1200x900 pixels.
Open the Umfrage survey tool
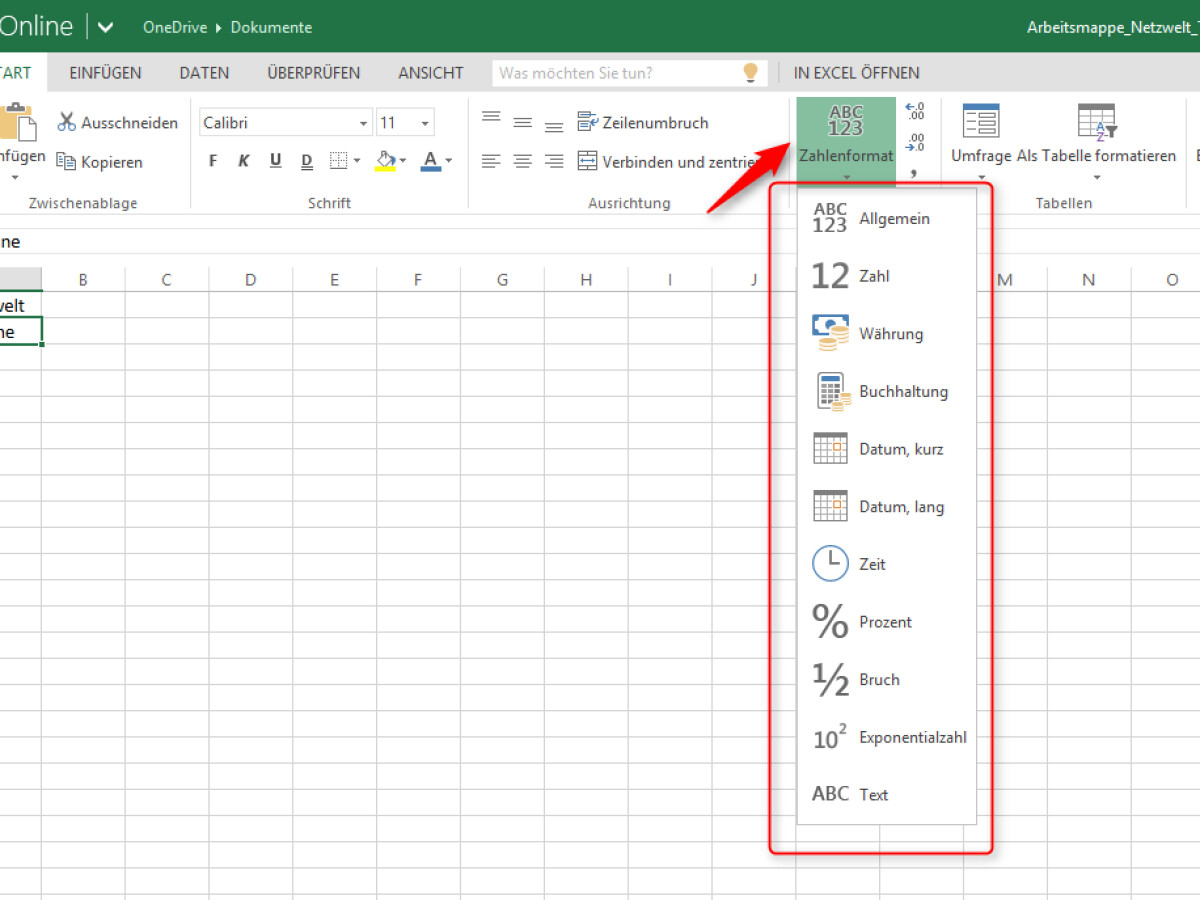(980, 122)
